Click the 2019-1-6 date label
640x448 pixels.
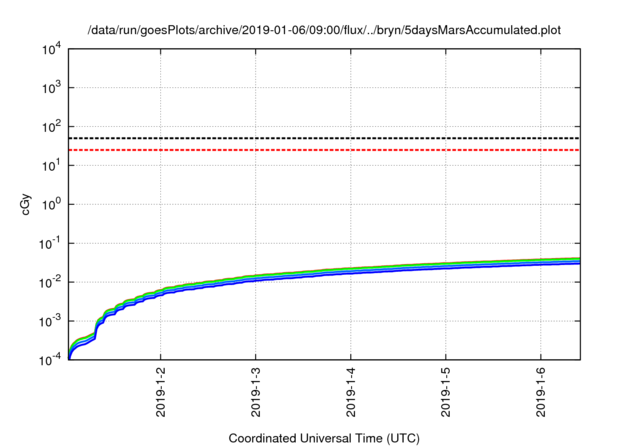(x=540, y=392)
